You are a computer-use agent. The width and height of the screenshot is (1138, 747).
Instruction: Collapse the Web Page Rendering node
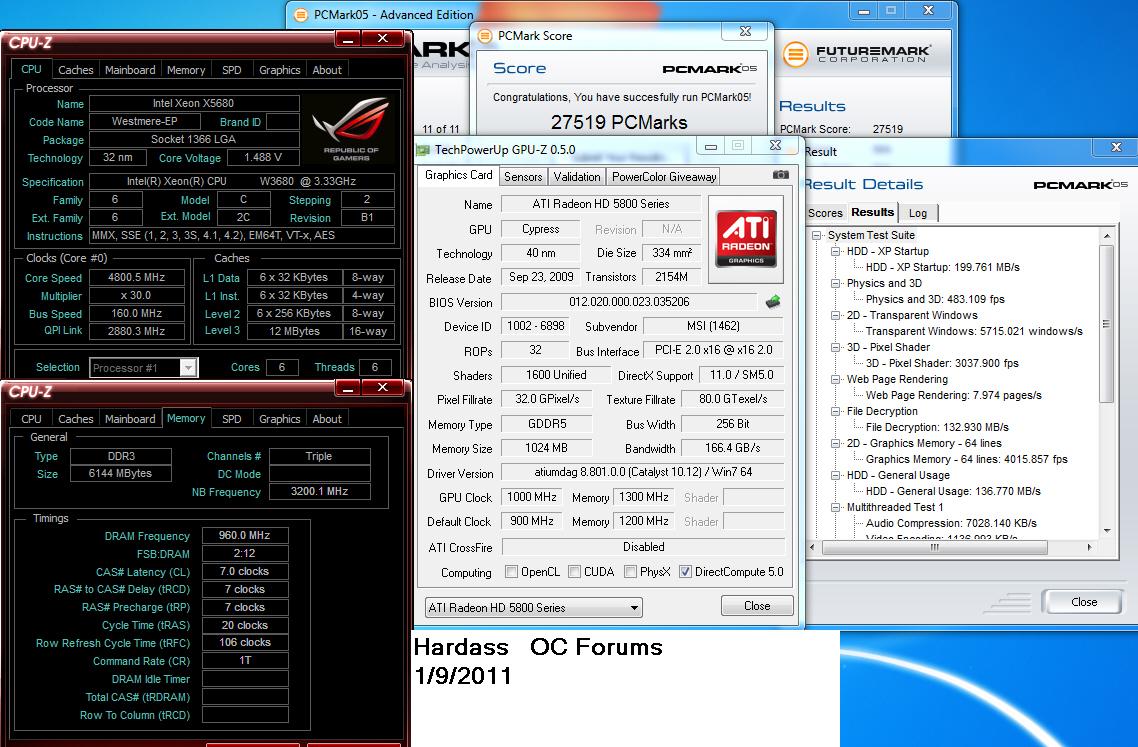(835, 379)
